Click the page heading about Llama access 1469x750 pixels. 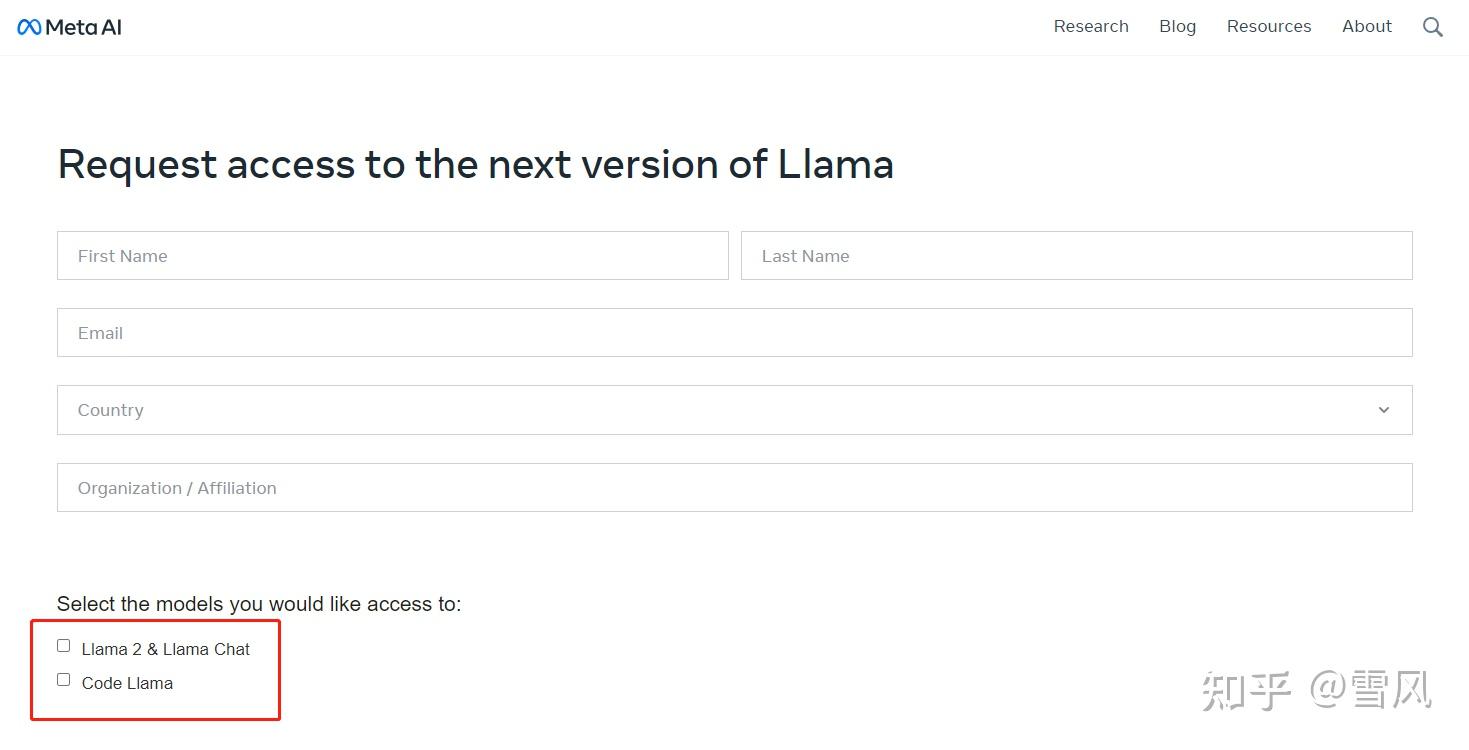pyautogui.click(x=476, y=163)
